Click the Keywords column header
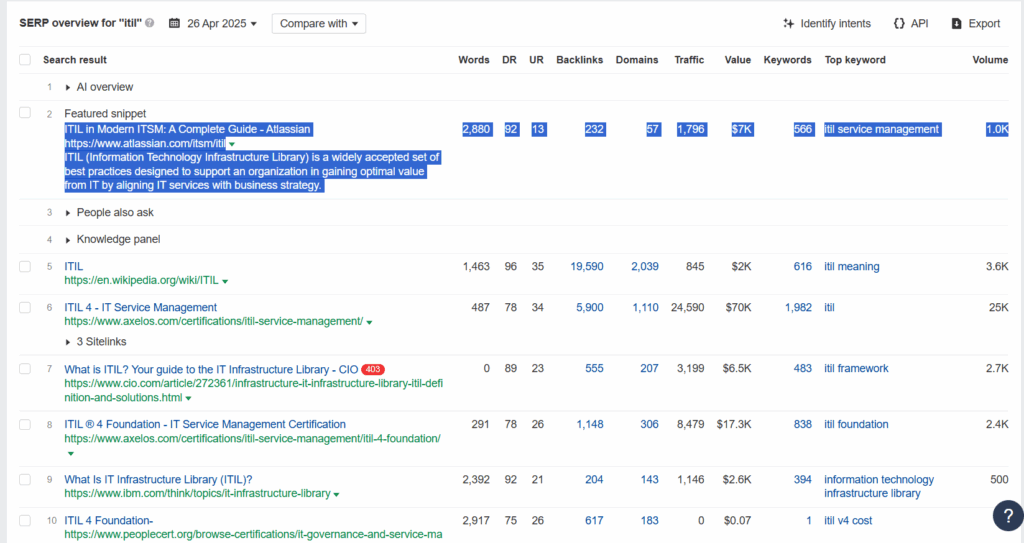The width and height of the screenshot is (1024, 543). pyautogui.click(x=787, y=59)
